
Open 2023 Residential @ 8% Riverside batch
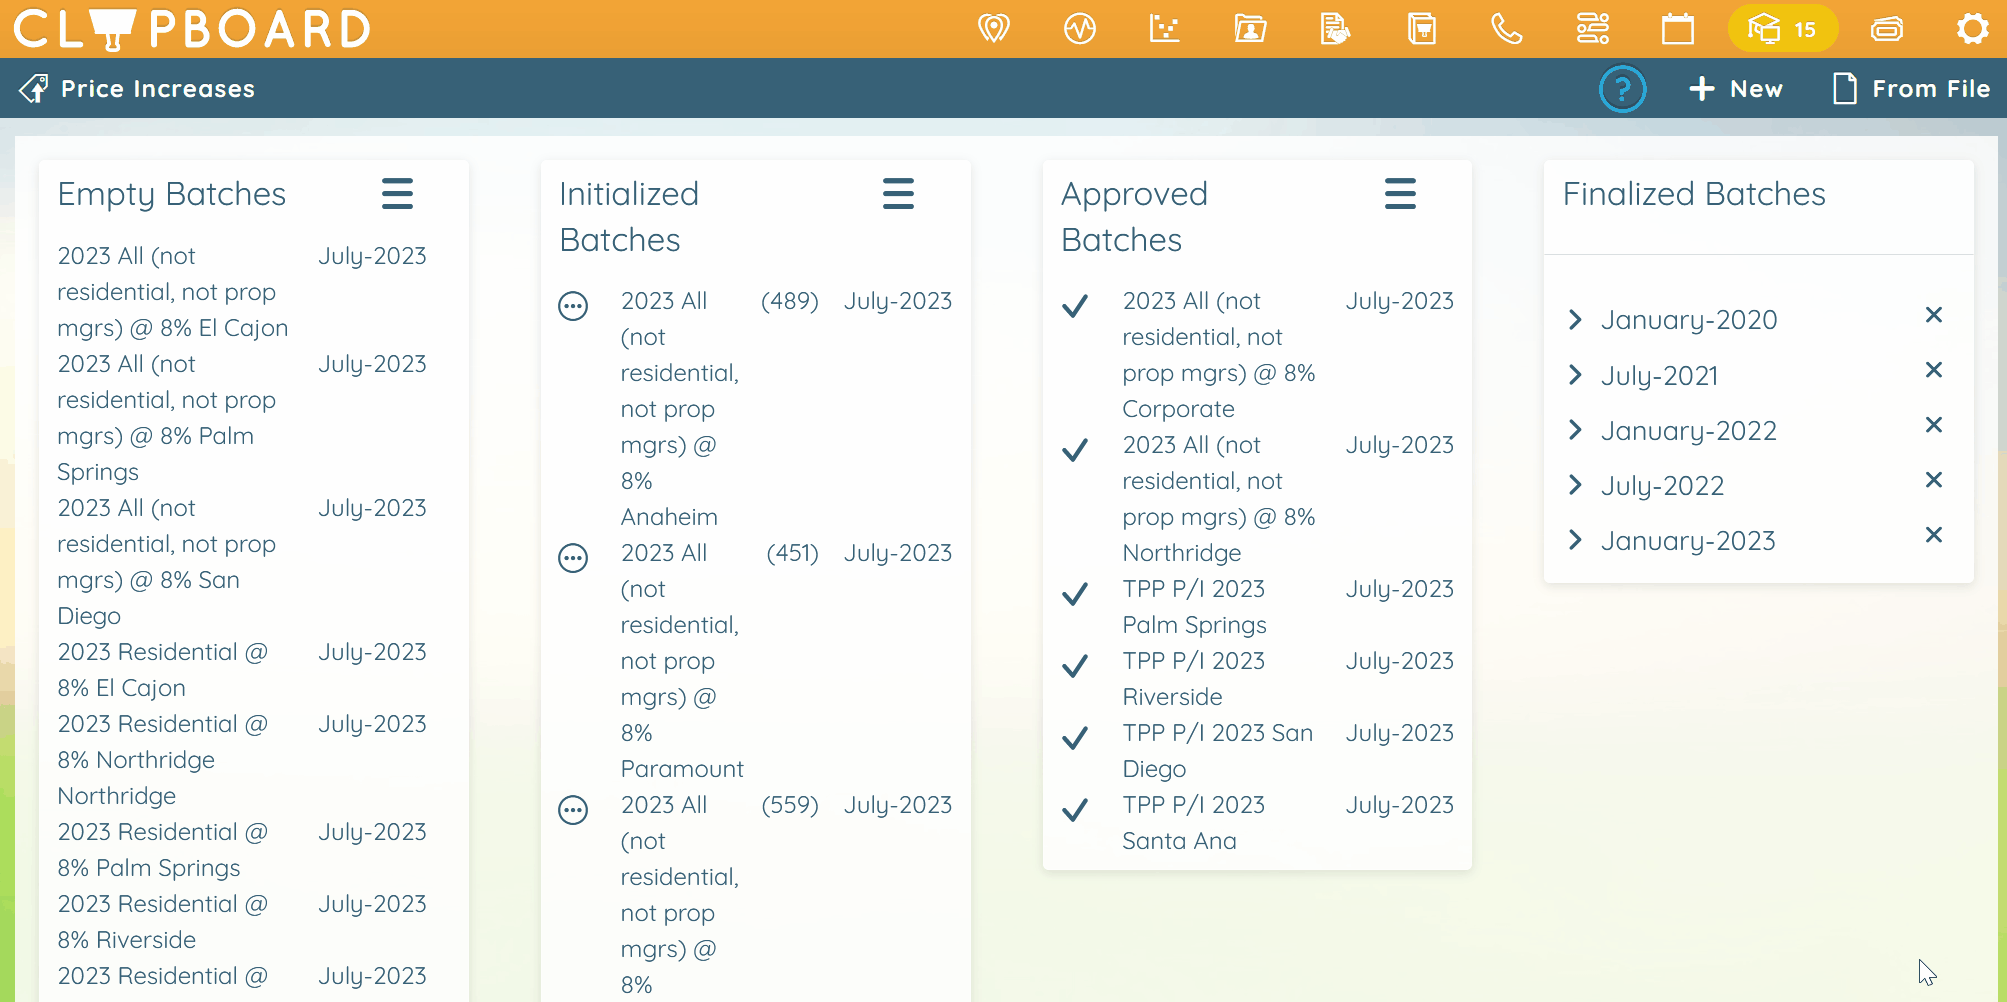point(163,922)
